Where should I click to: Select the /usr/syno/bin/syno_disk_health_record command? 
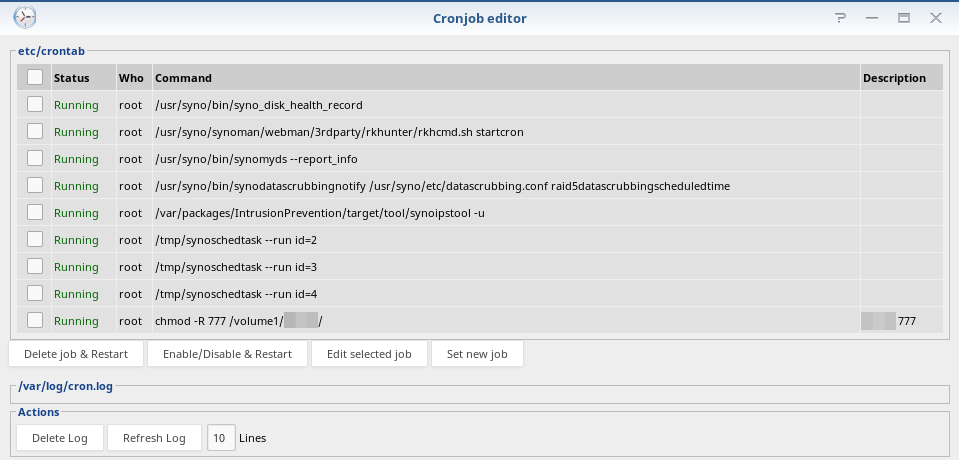click(259, 105)
